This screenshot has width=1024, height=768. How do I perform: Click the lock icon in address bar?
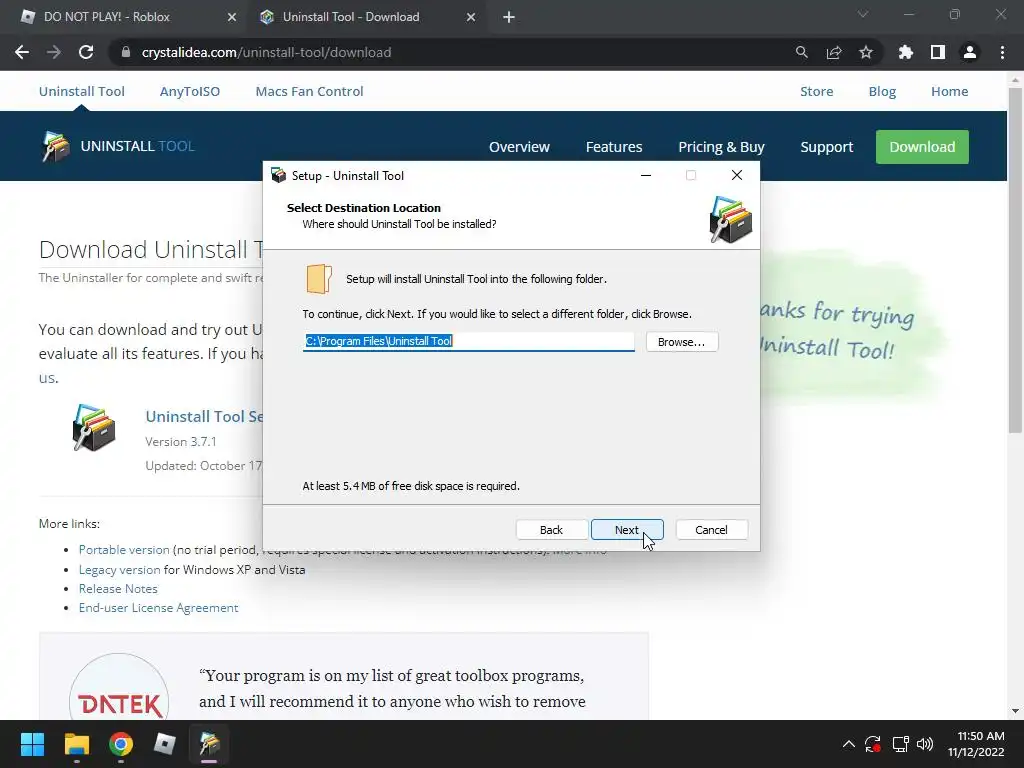(126, 52)
